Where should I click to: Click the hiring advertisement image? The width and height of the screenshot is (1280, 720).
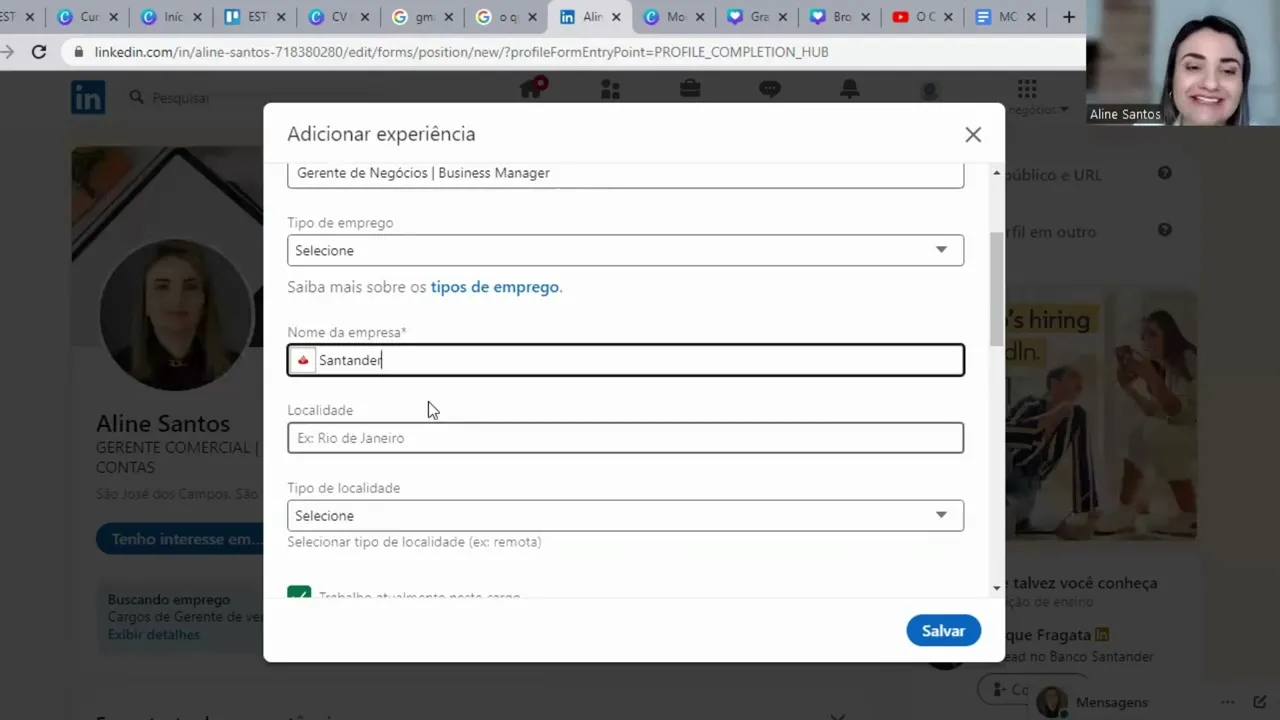[x=1100, y=415]
